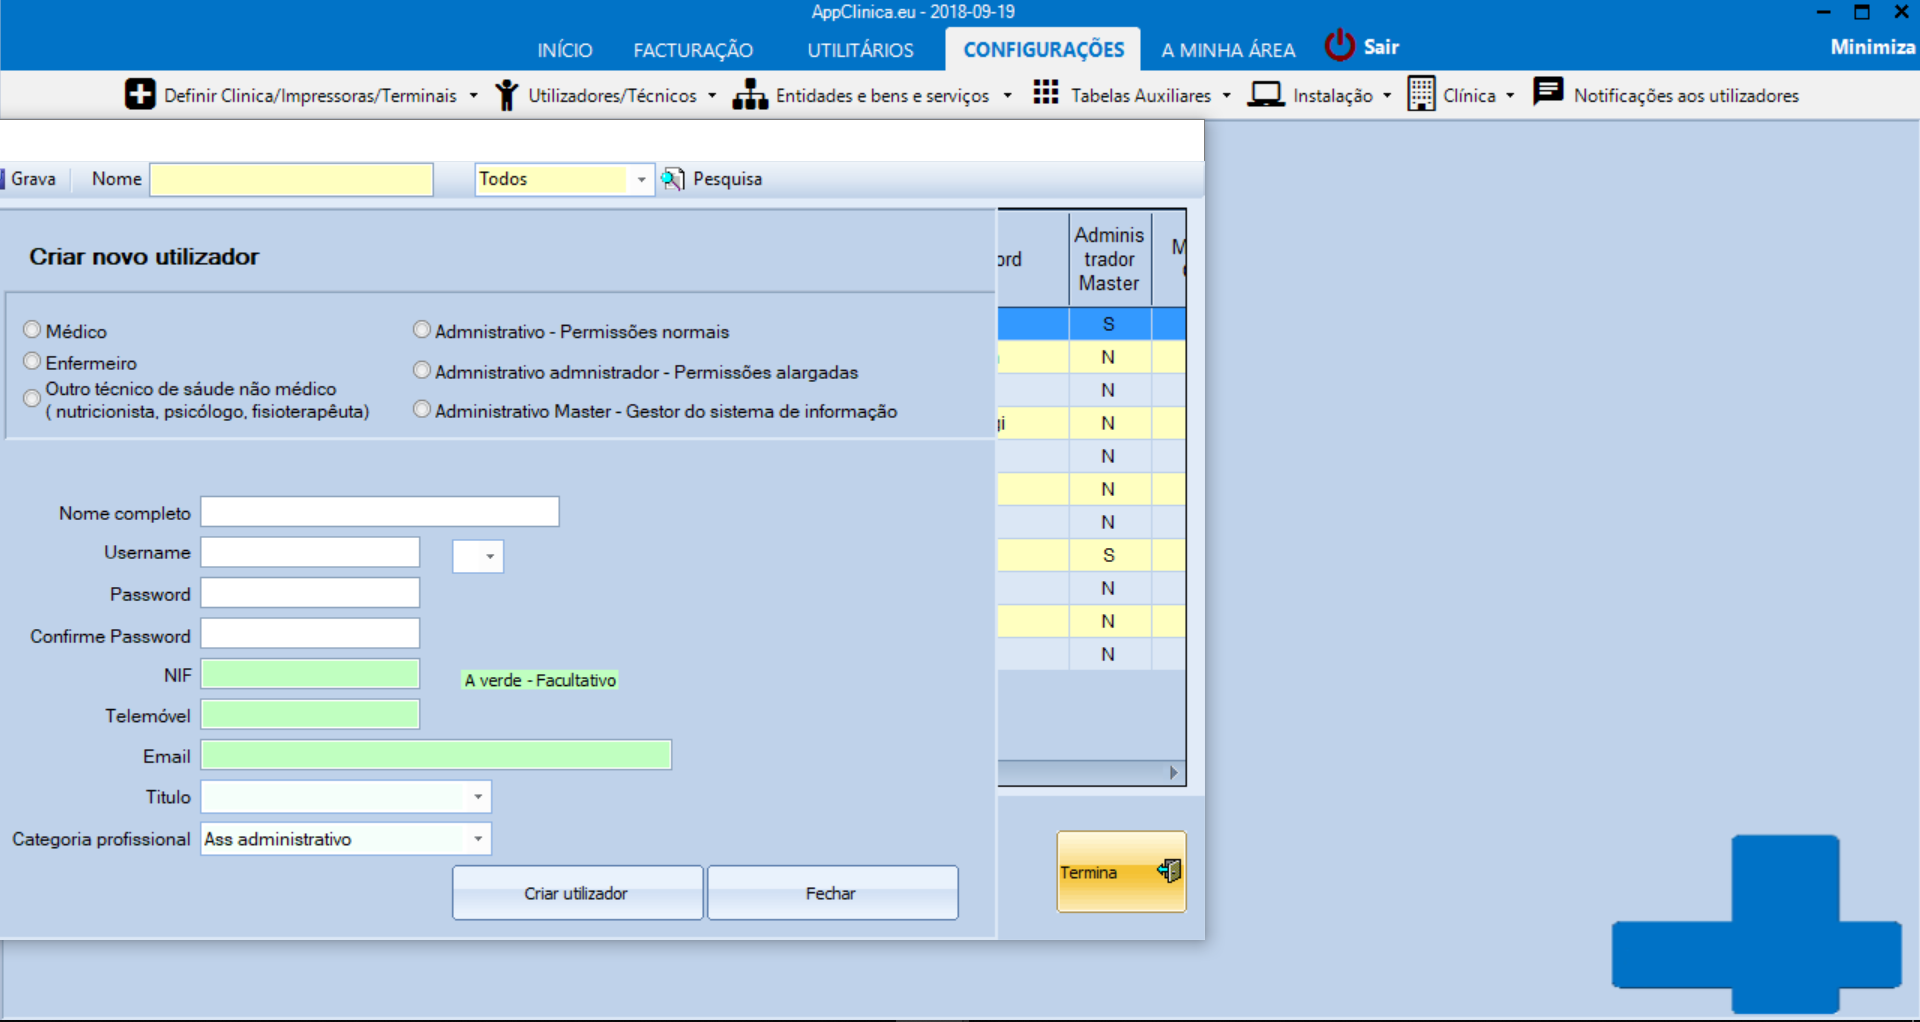Click the Utilizadores/Técnicos person icon

(x=507, y=95)
